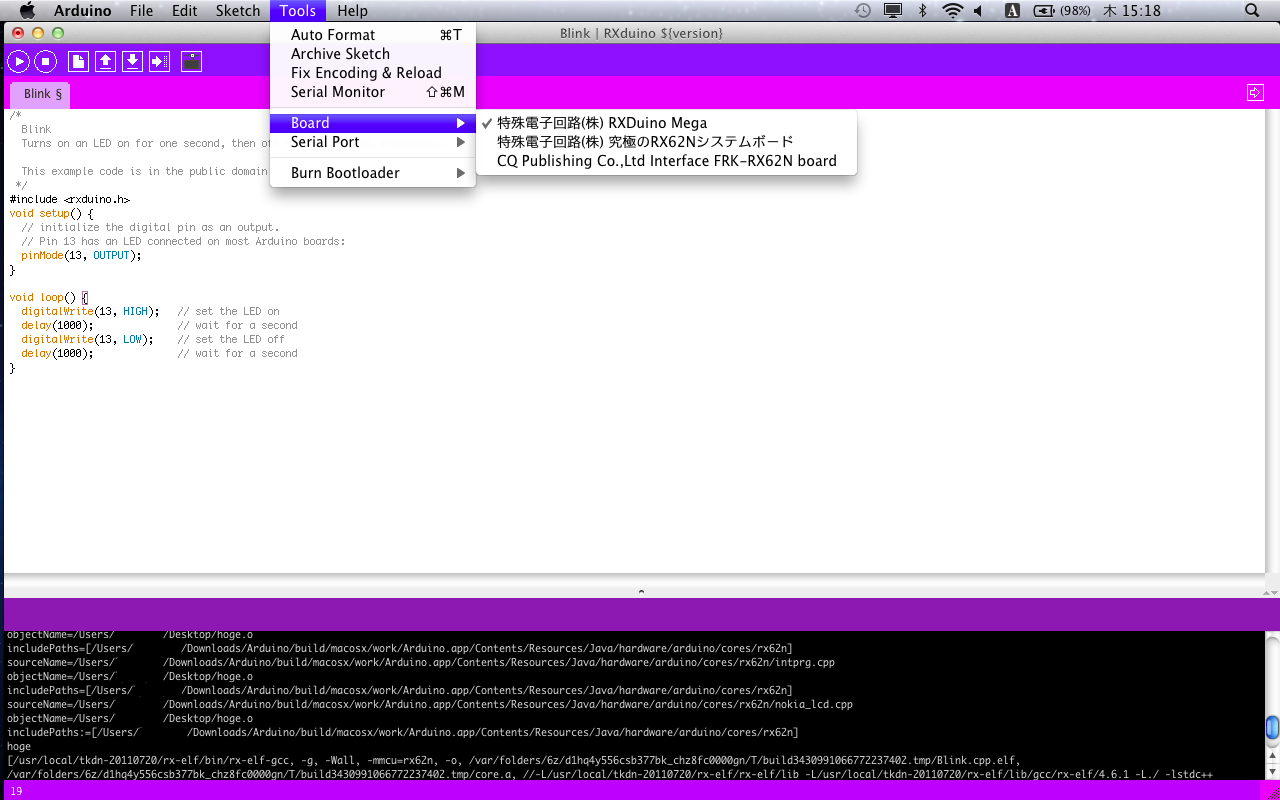Screen dimensions: 1280x800
Task: Click the Open sketch up-arrow icon
Action: tap(105, 62)
